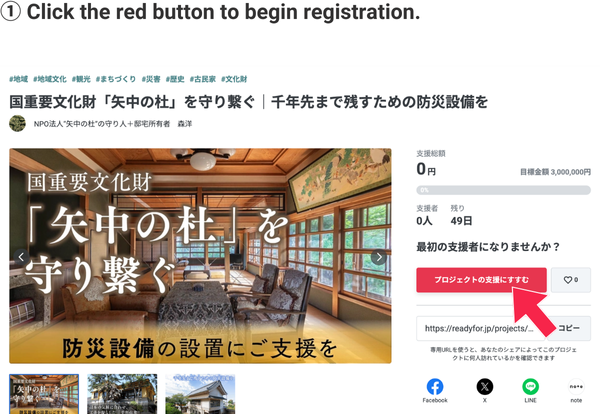Viewport: 600px width, 414px height.
Task: Show next slide with right arrow
Action: [x=379, y=257]
